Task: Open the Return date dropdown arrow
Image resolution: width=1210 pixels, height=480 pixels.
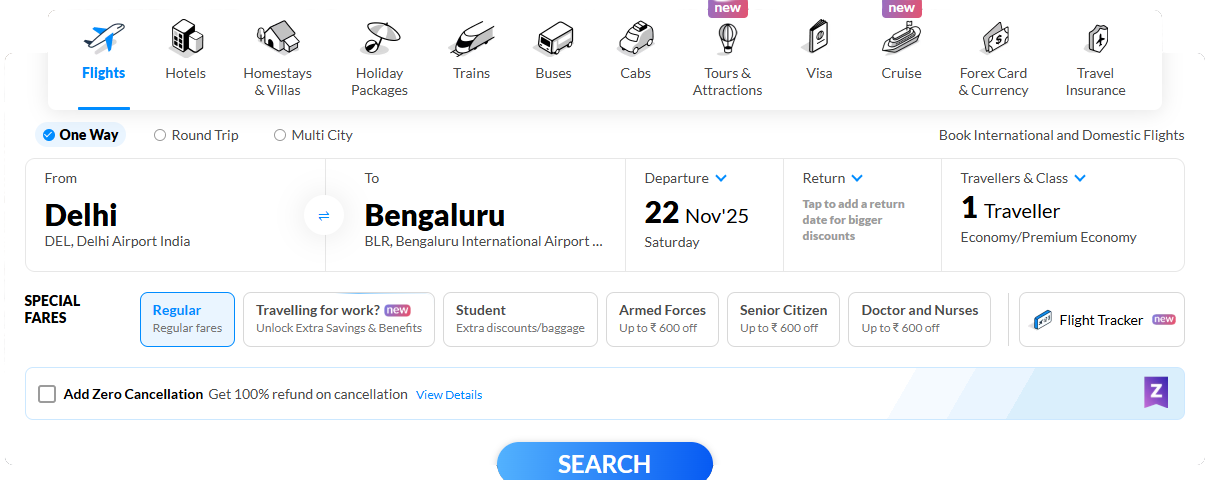Action: click(857, 179)
